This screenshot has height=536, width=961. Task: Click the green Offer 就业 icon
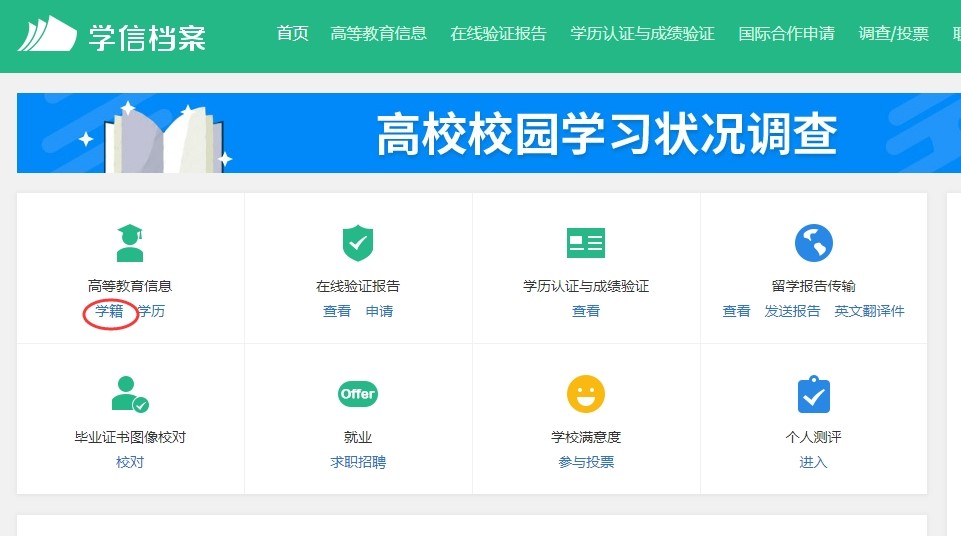pos(358,394)
